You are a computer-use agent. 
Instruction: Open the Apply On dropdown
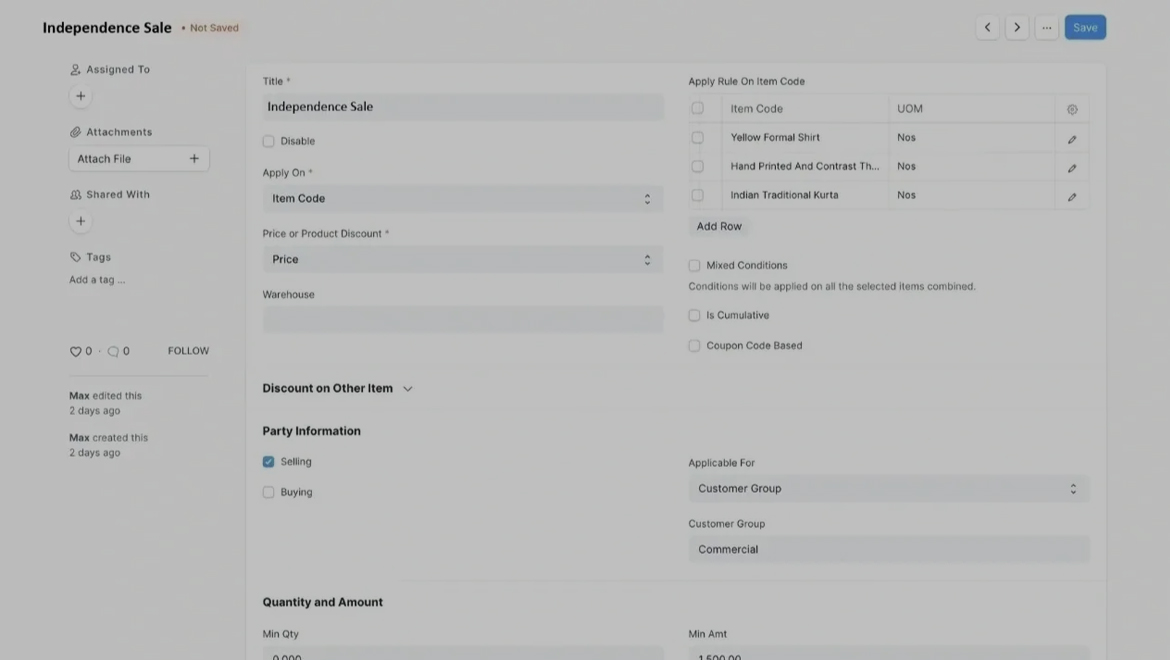[462, 198]
